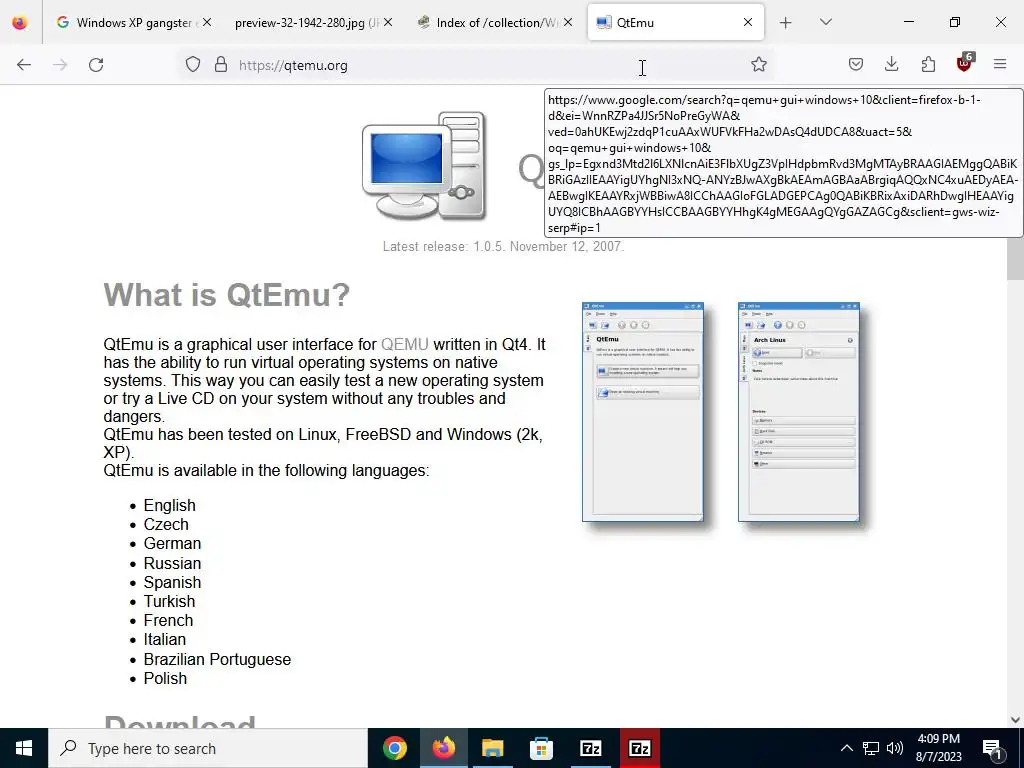Open the uBlock Origin extension
The width and height of the screenshot is (1024, 768).
point(965,63)
